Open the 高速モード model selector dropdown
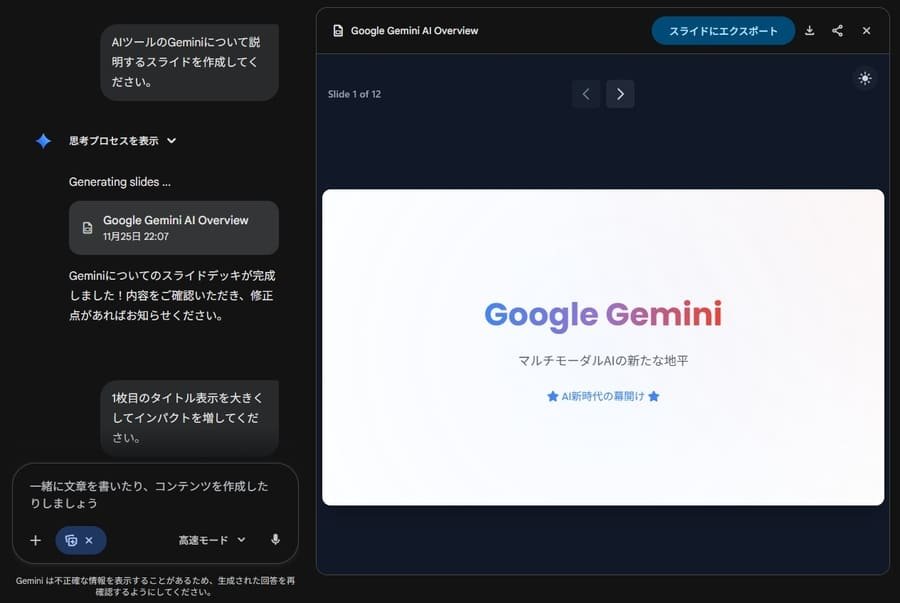This screenshot has width=900, height=603. click(x=207, y=540)
